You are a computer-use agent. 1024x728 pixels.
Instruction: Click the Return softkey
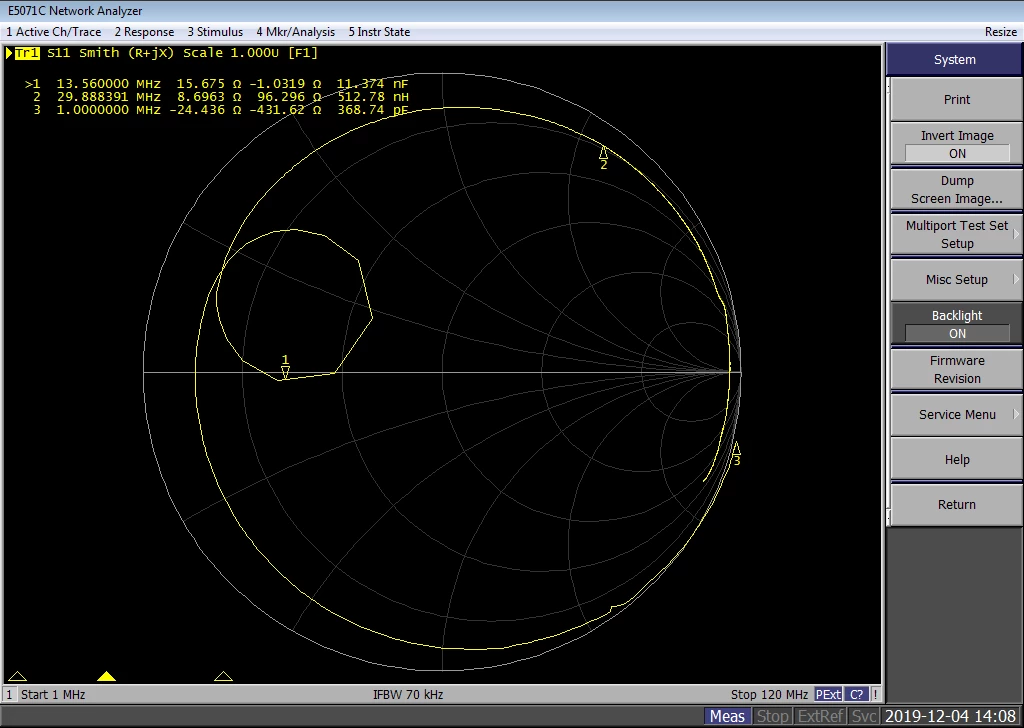(957, 505)
